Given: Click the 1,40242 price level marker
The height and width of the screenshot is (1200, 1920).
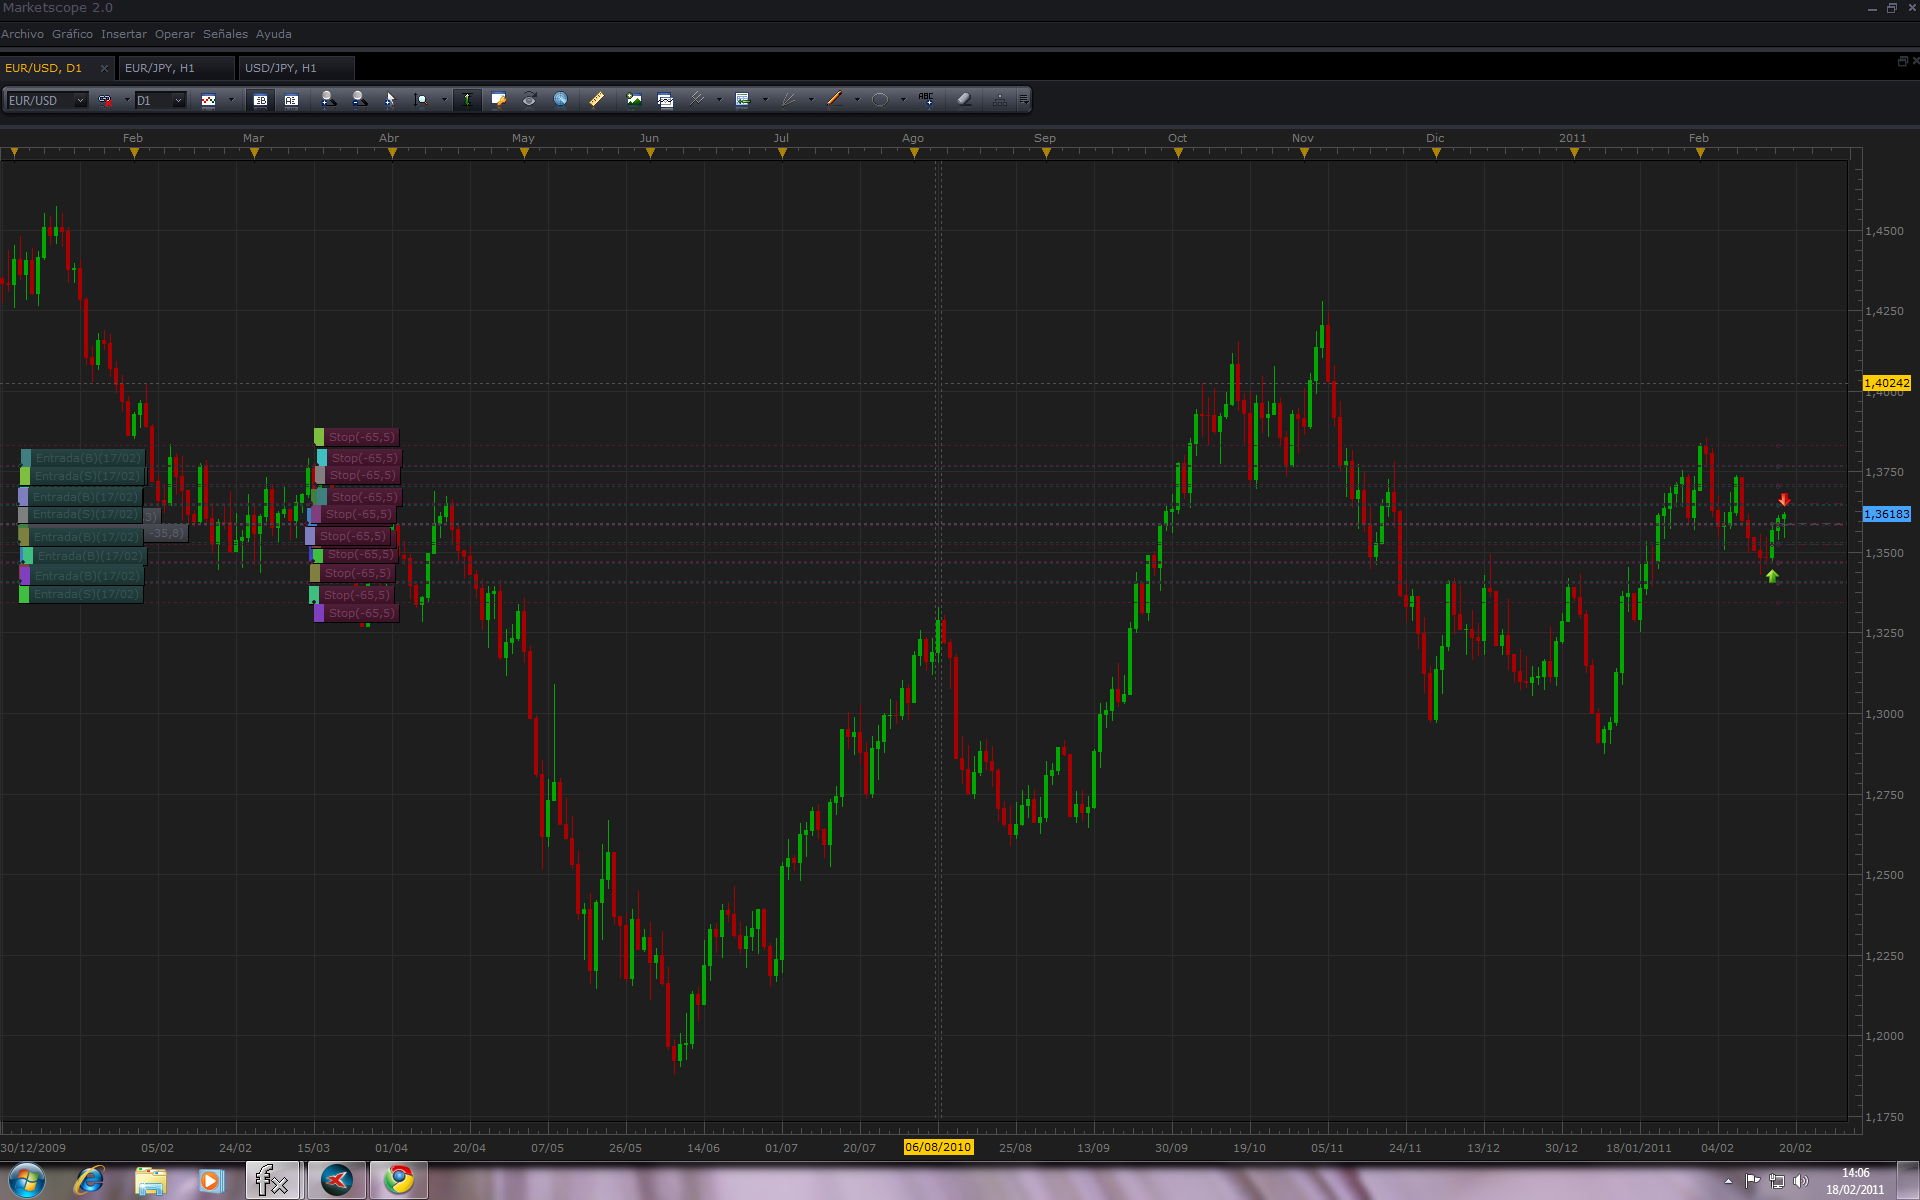Looking at the screenshot, I should [x=1886, y=383].
